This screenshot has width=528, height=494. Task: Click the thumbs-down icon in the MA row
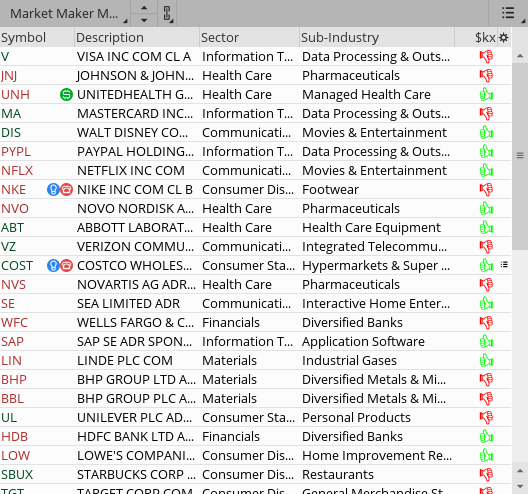click(486, 113)
